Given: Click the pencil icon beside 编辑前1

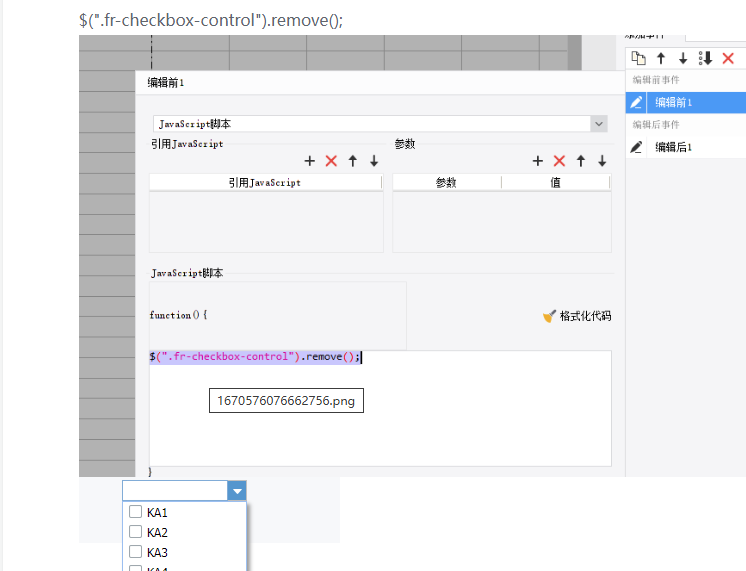Looking at the screenshot, I should tap(636, 102).
